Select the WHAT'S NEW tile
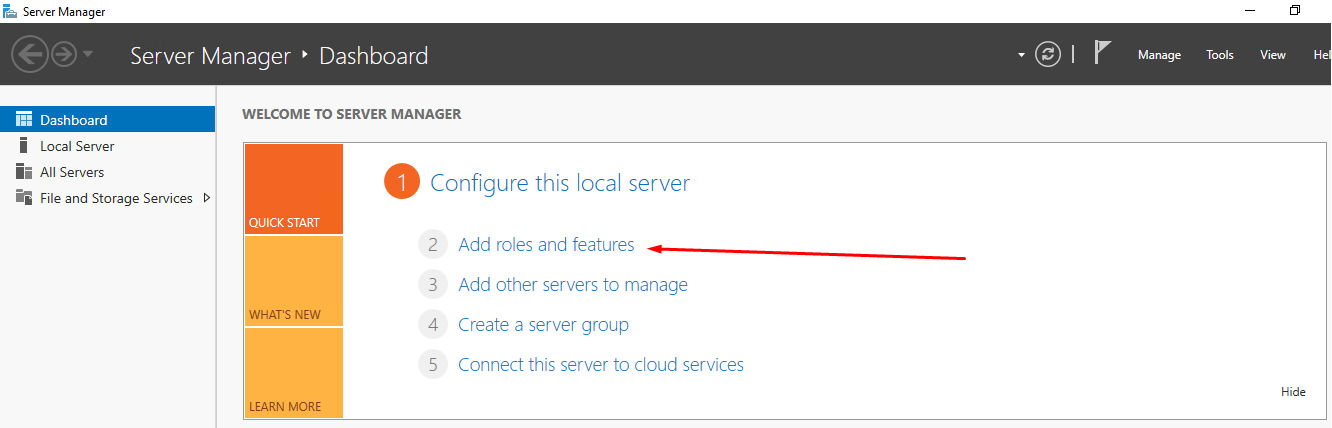The height and width of the screenshot is (428, 1332). click(x=294, y=282)
